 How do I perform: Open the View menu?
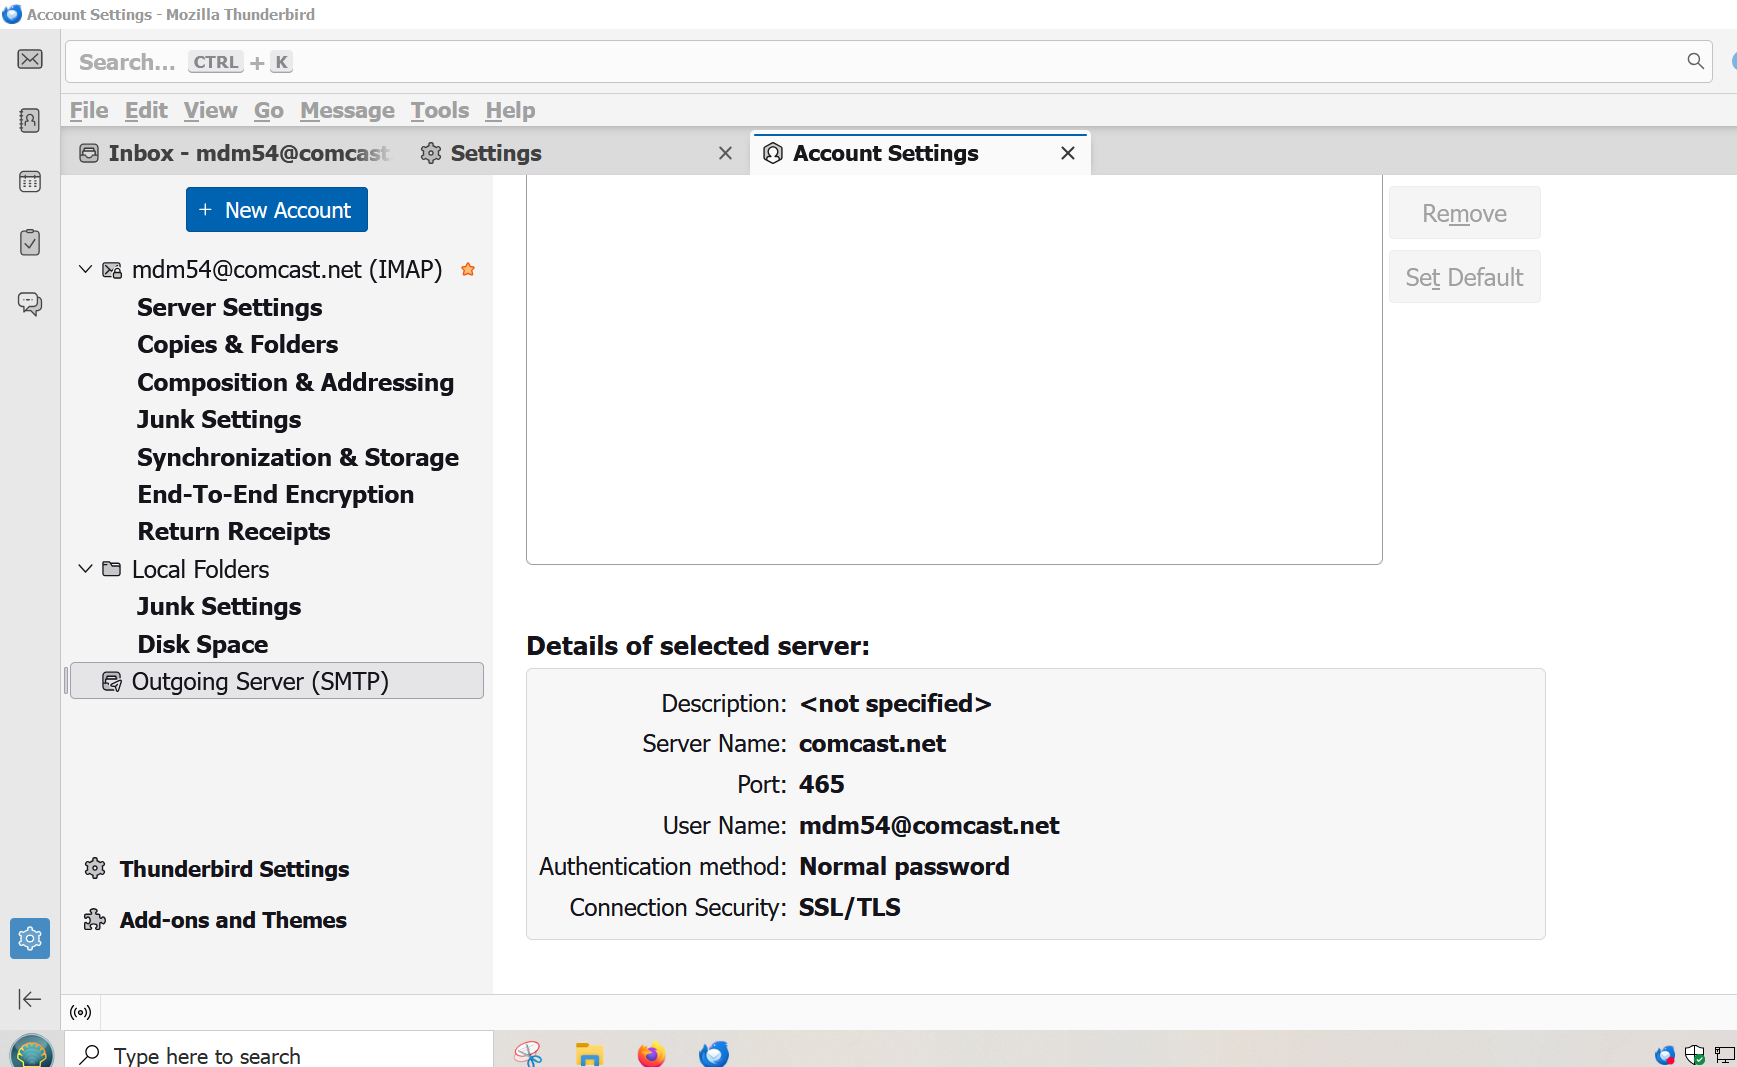tap(210, 110)
